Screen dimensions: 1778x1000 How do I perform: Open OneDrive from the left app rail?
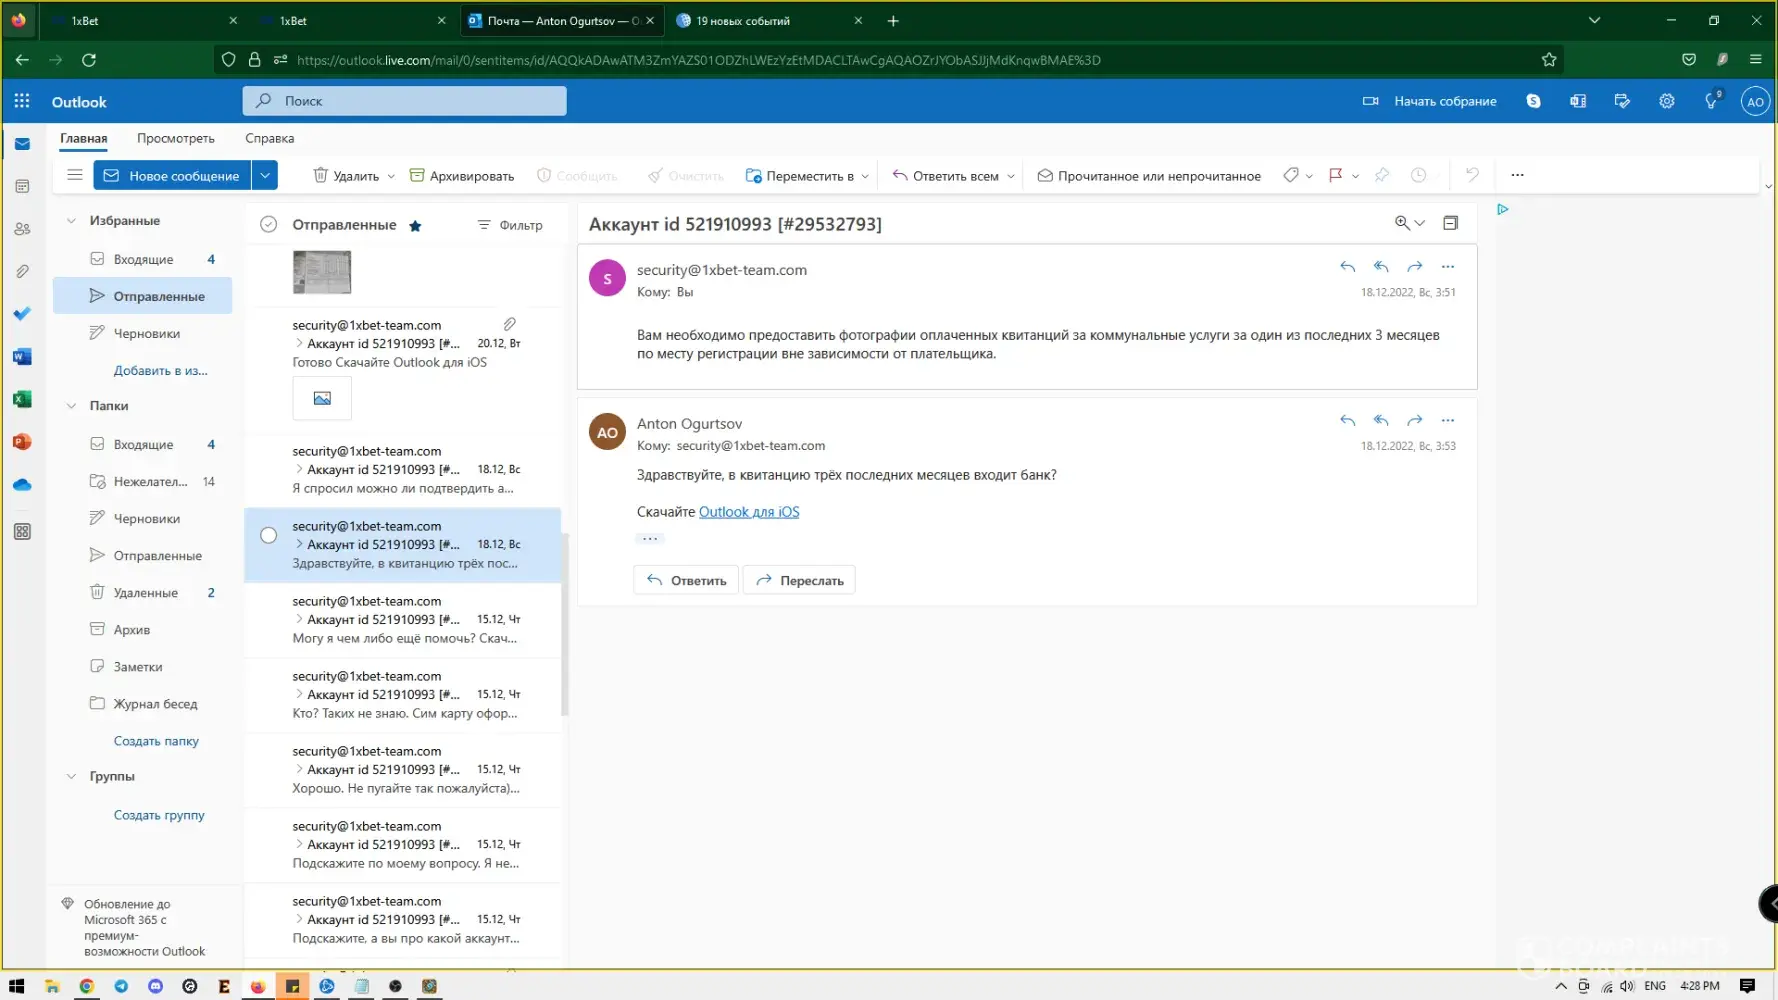pyautogui.click(x=22, y=485)
